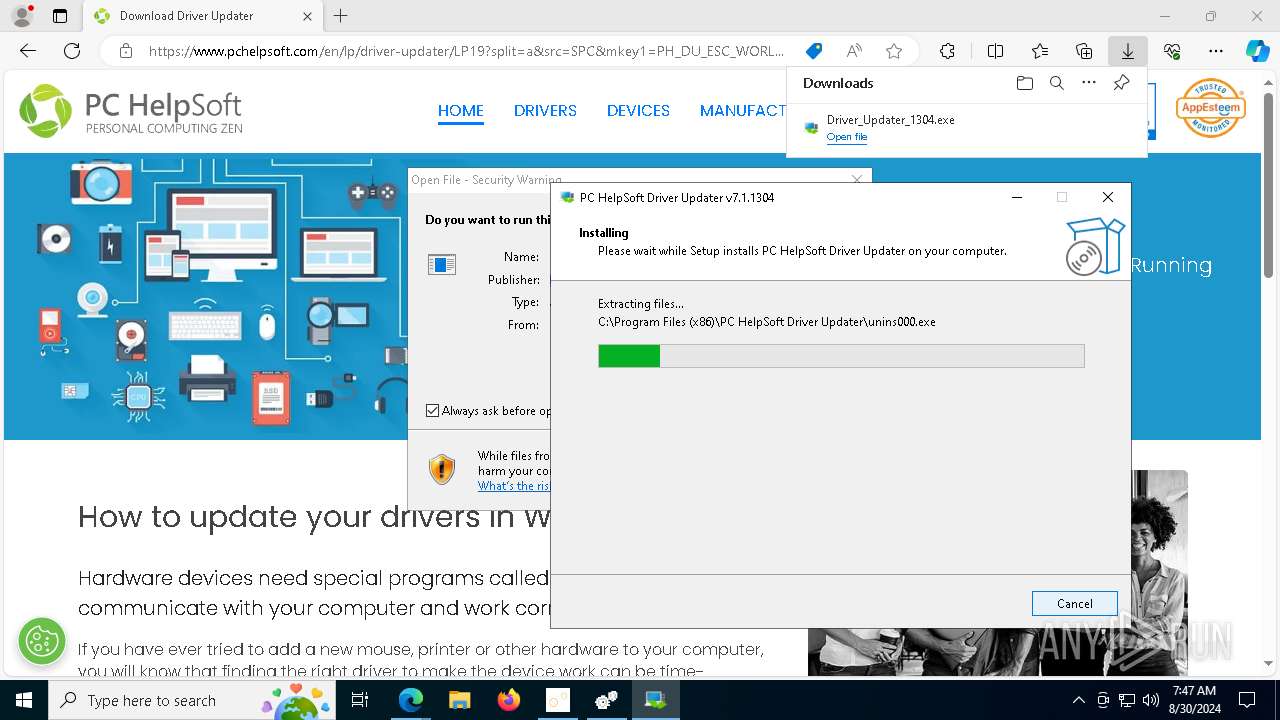This screenshot has width=1280, height=720.
Task: Open more options in Downloads panel
Action: click(1089, 83)
